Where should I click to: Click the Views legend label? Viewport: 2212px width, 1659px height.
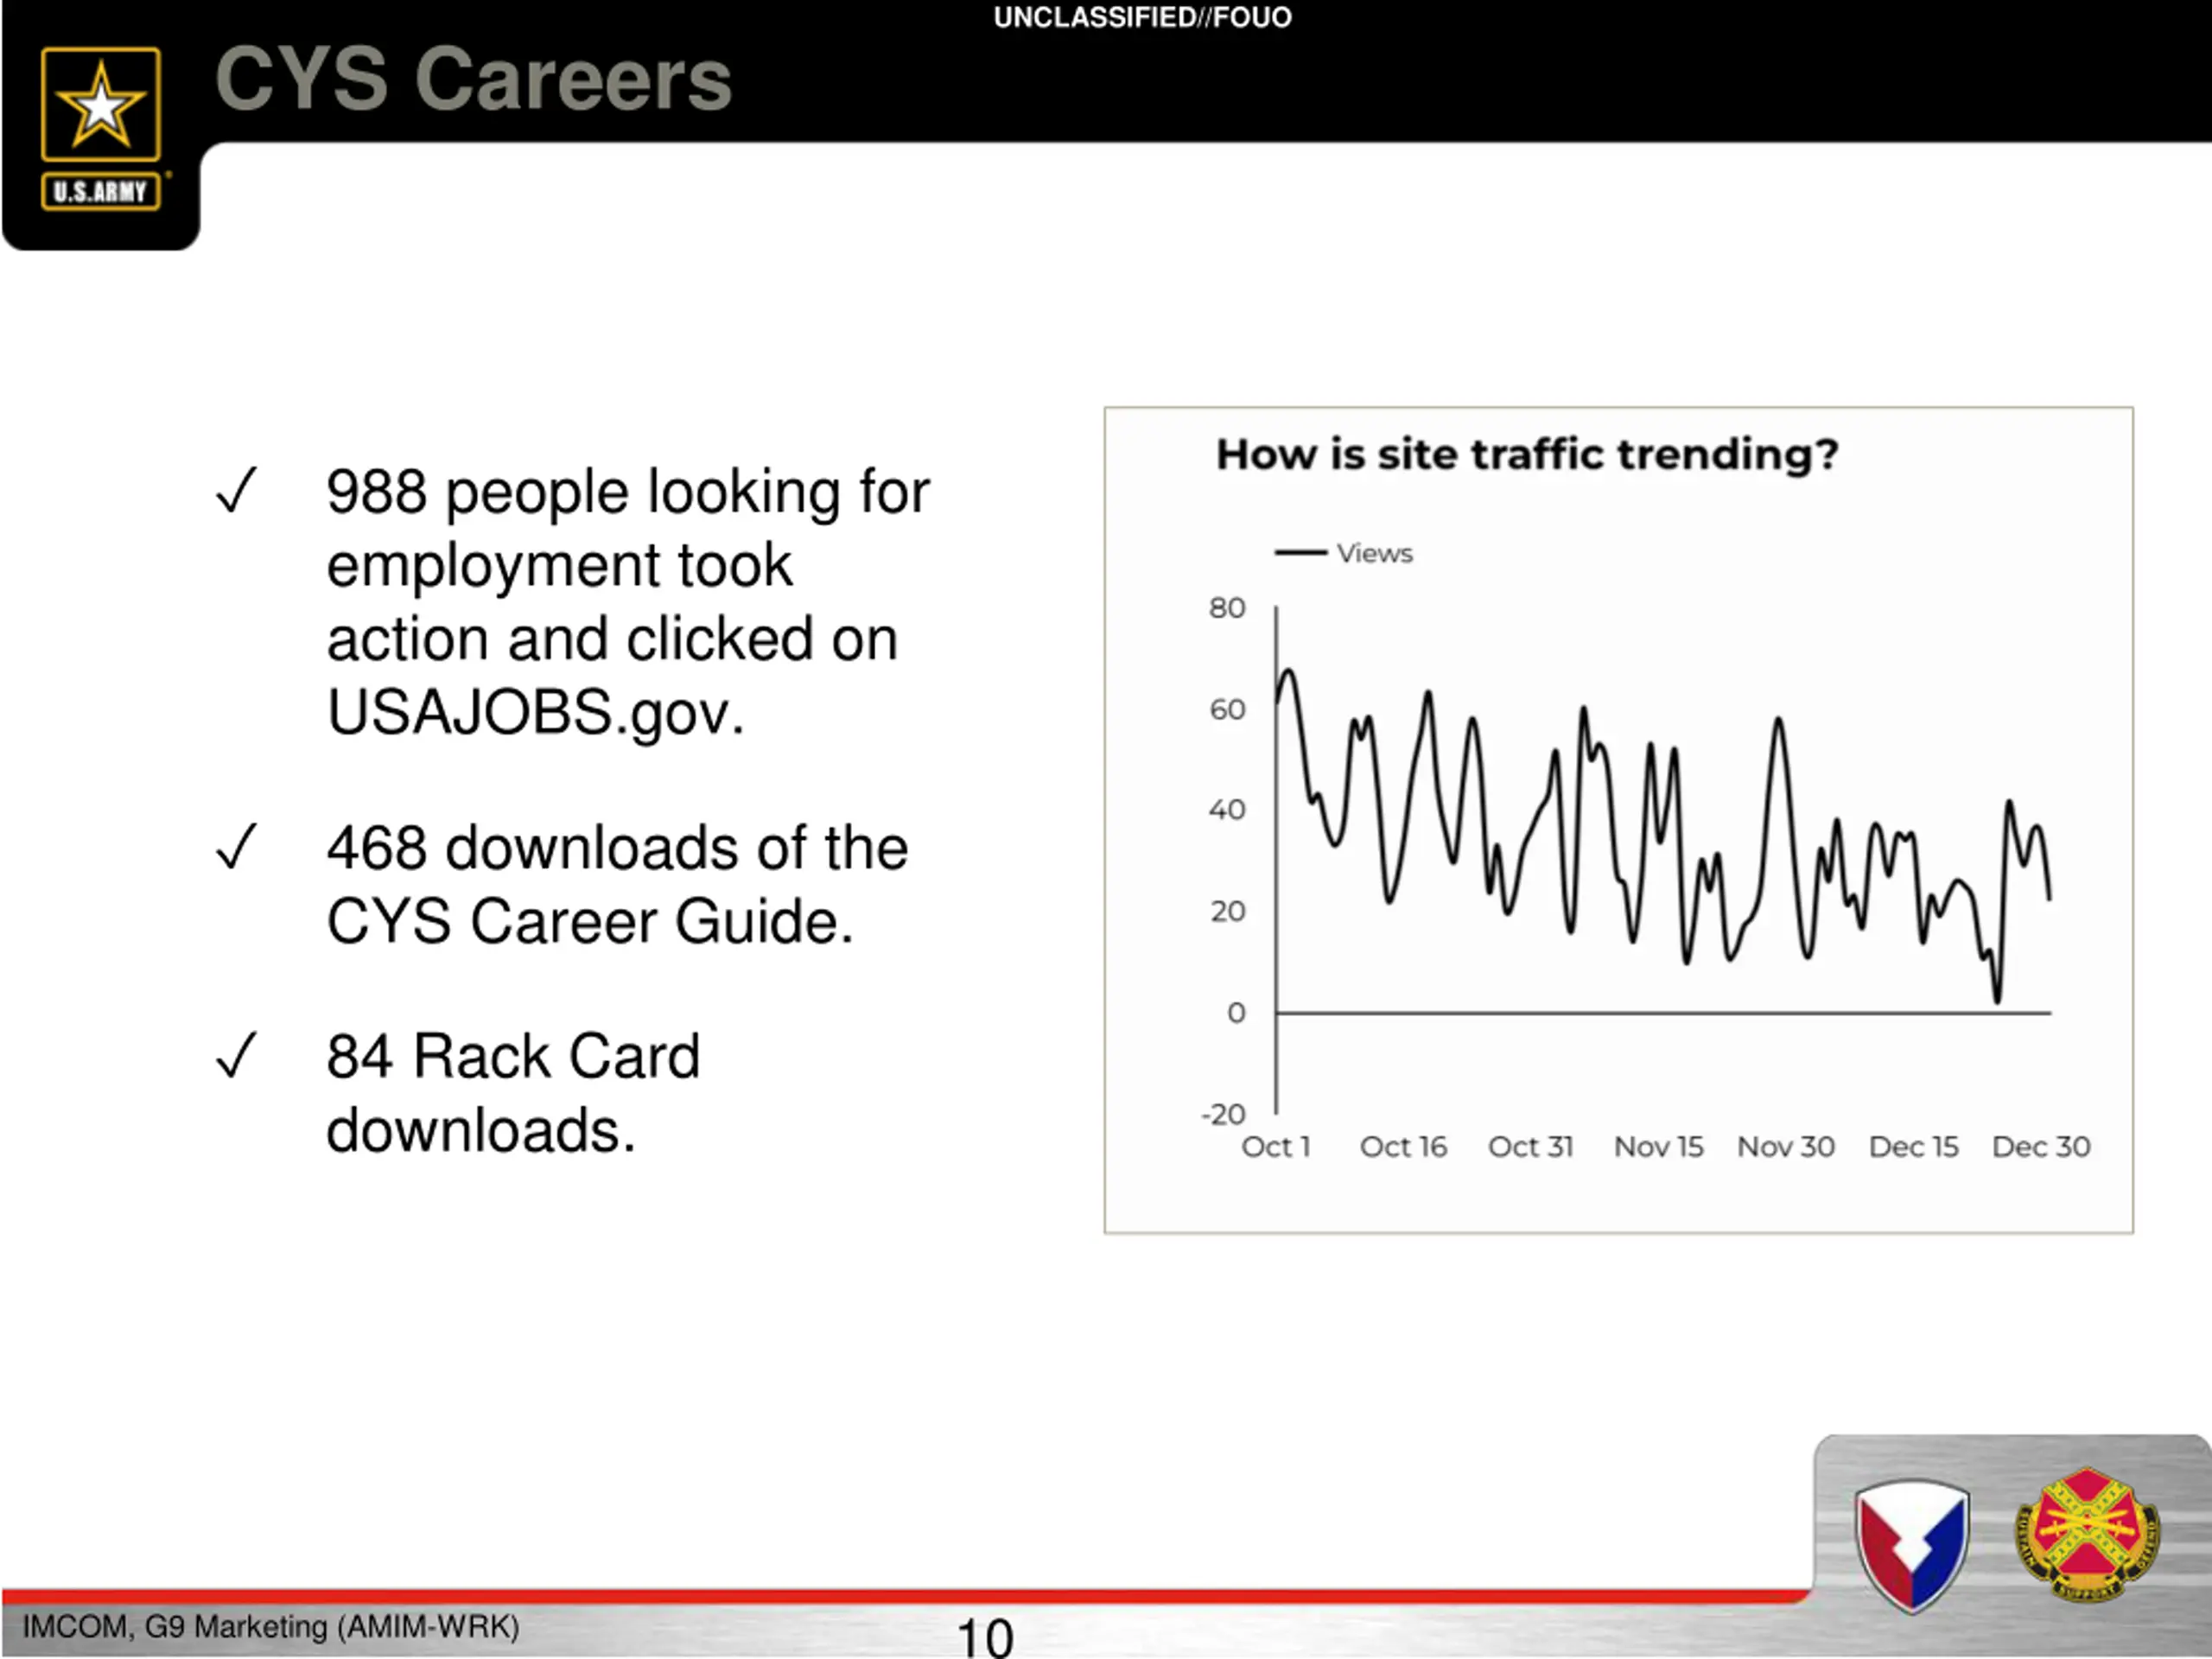[1375, 553]
